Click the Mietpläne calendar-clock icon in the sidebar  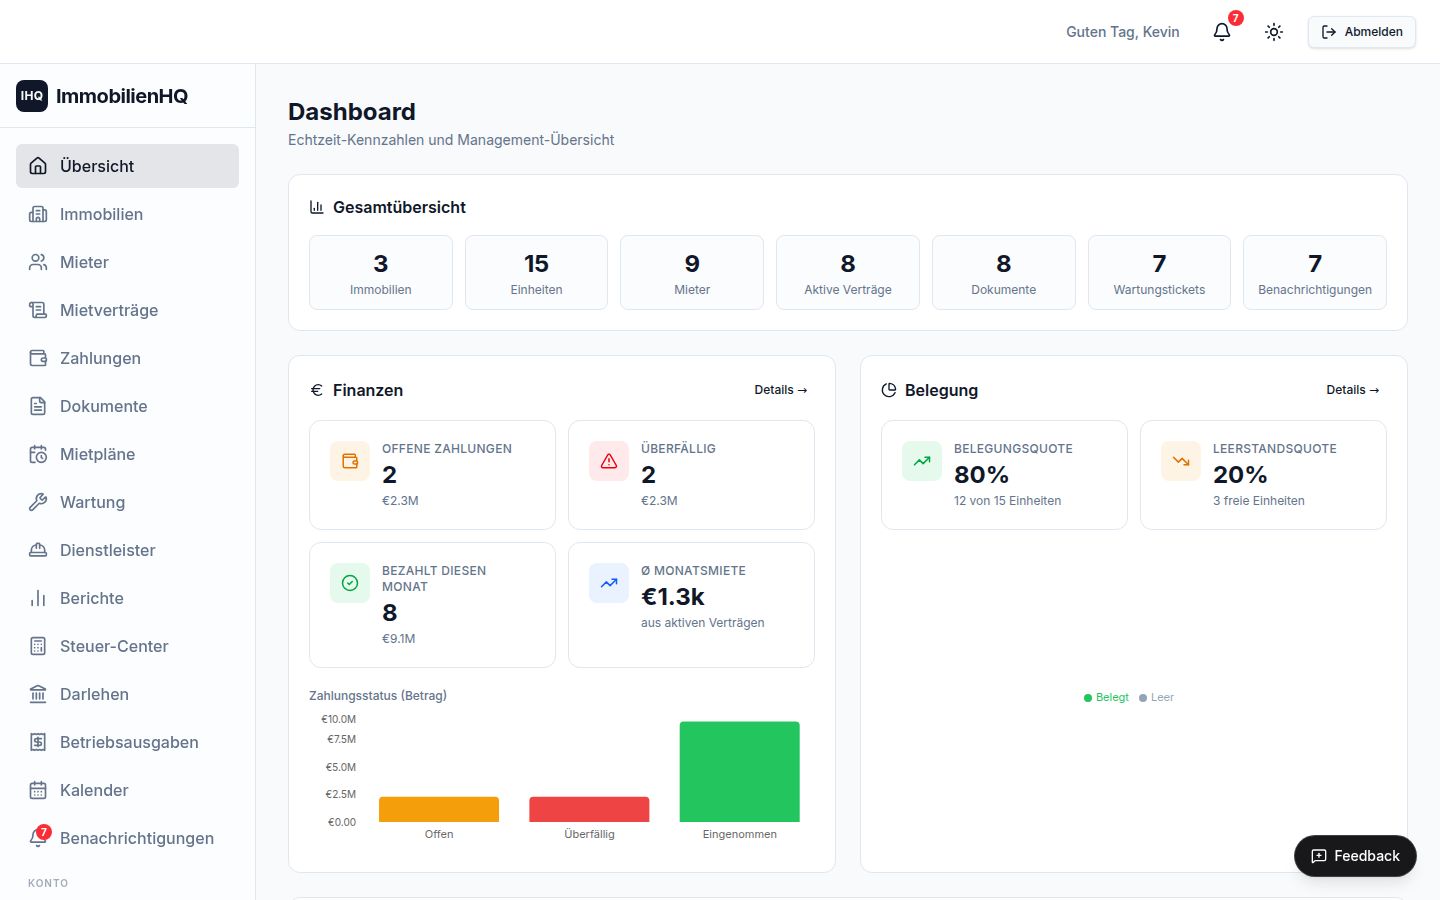click(x=38, y=454)
